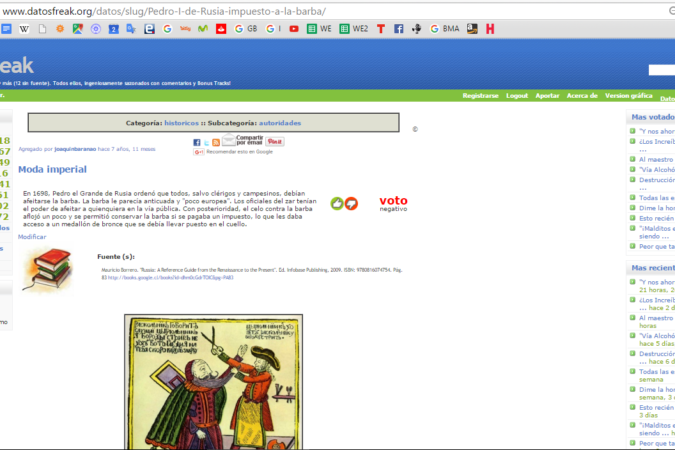Image resolution: width=675 pixels, height=450 pixels.
Task: Open the WE spreadsheet bookmark
Action: (319, 29)
